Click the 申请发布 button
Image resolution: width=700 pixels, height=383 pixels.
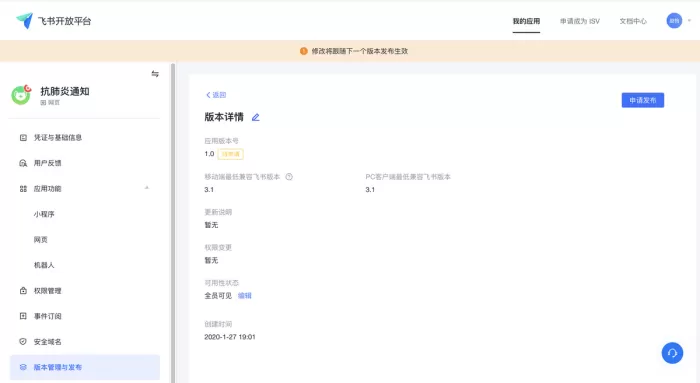[642, 100]
